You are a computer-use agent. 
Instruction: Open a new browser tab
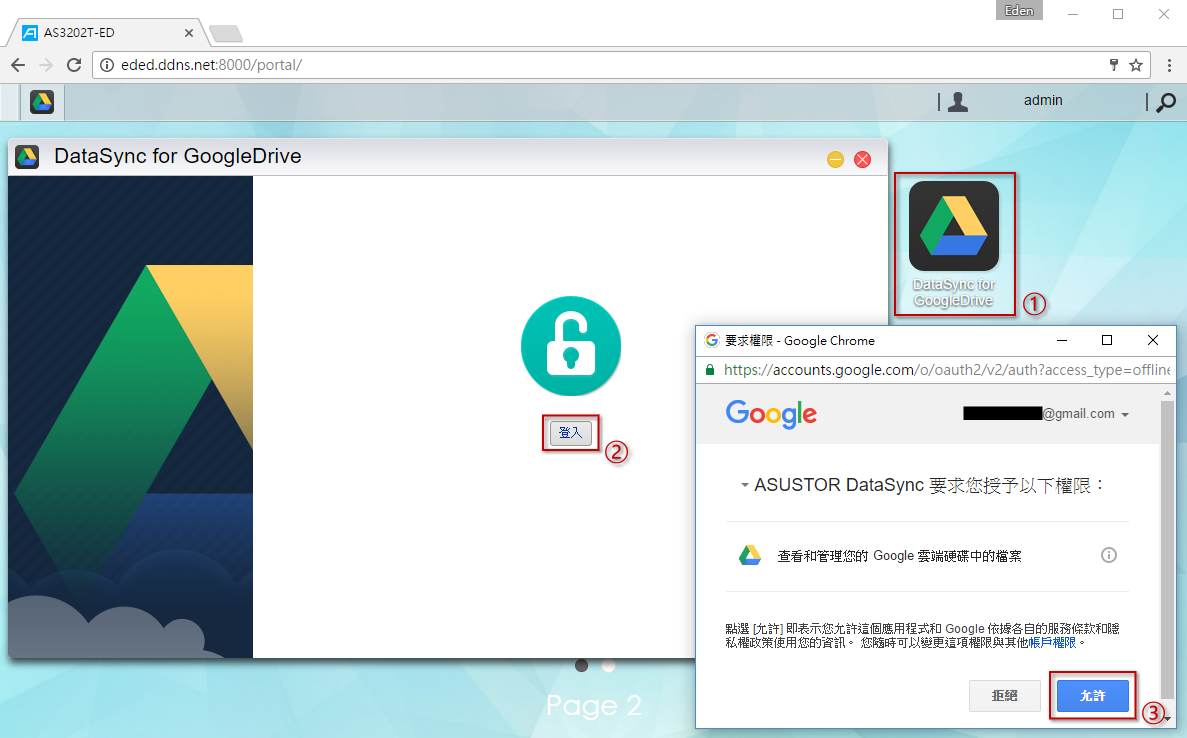[x=226, y=33]
